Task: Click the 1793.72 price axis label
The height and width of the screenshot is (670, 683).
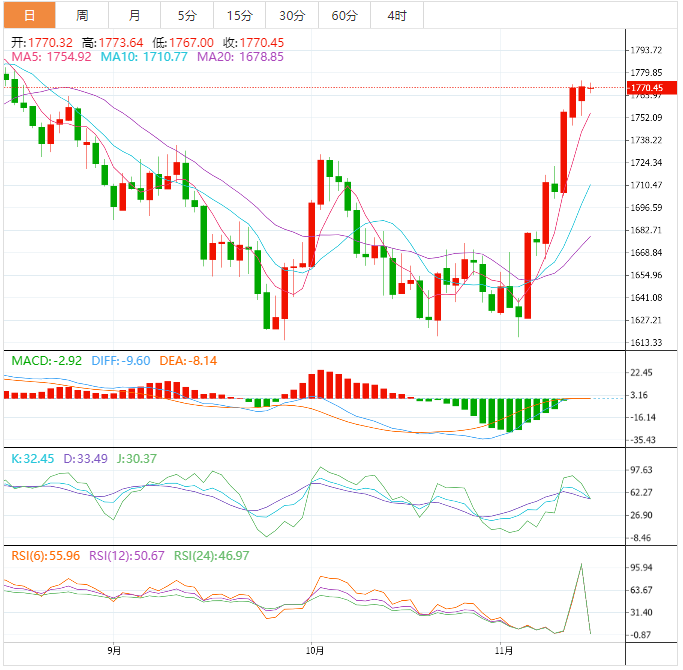Action: click(x=646, y=50)
